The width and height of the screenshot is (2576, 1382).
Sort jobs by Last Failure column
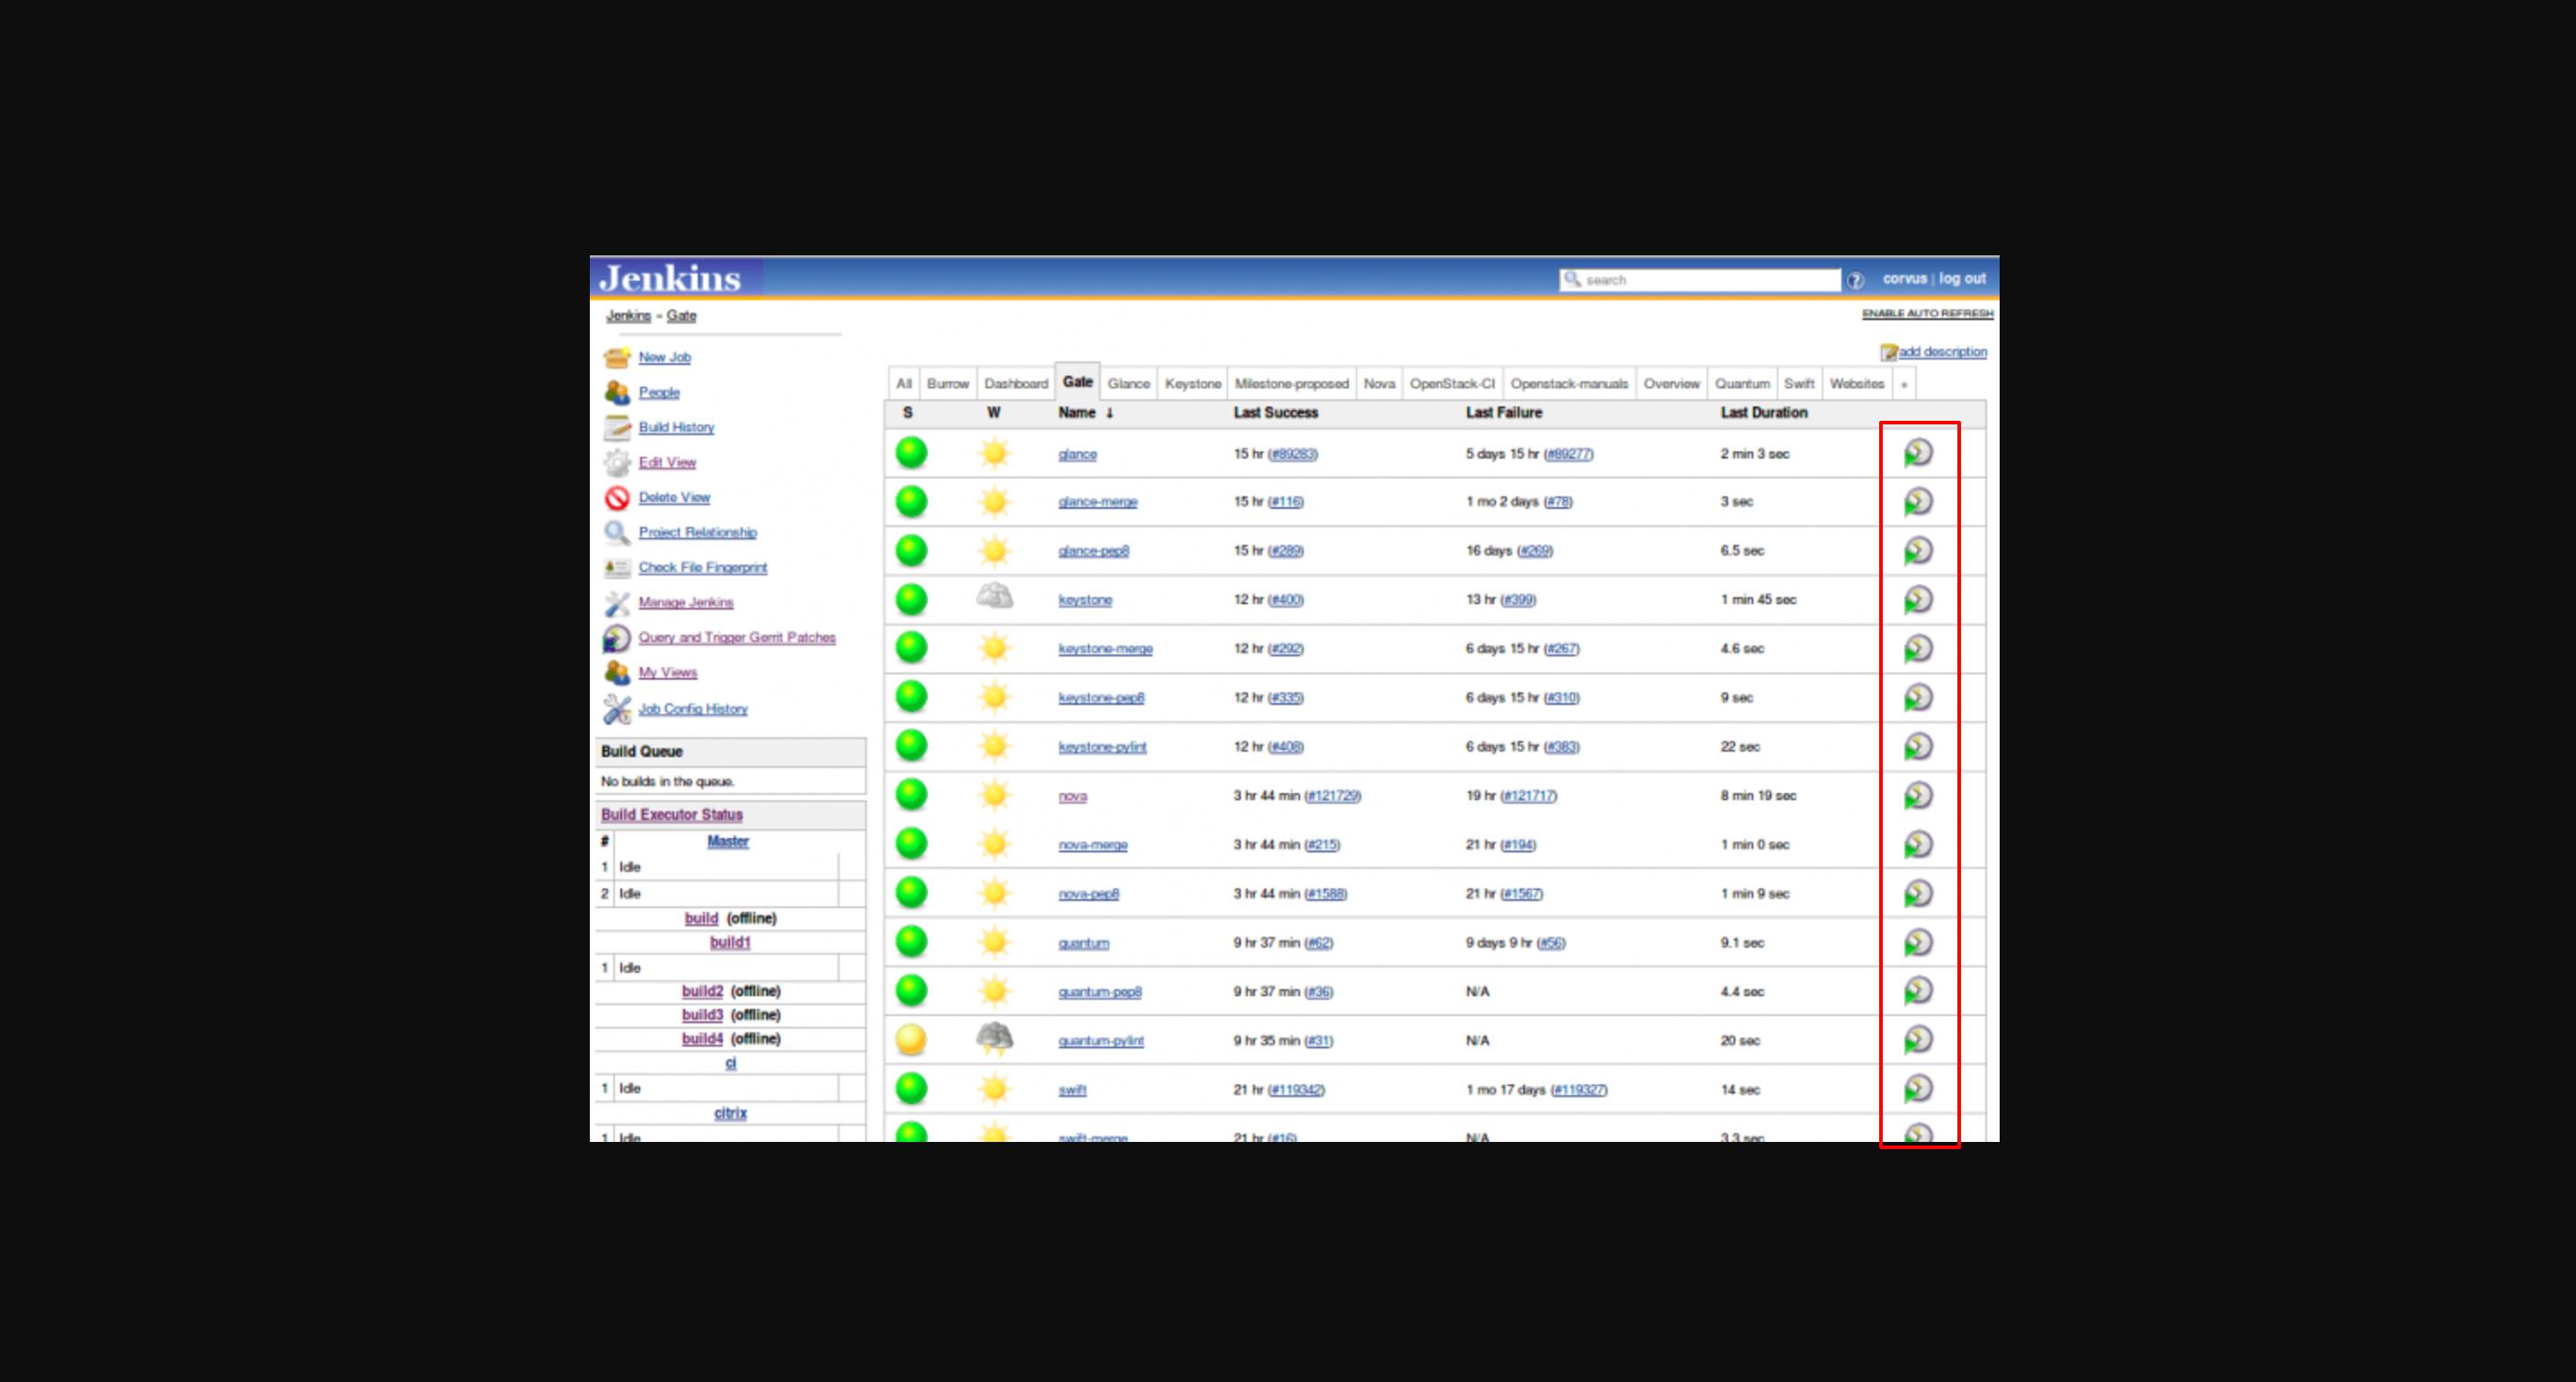point(1504,413)
